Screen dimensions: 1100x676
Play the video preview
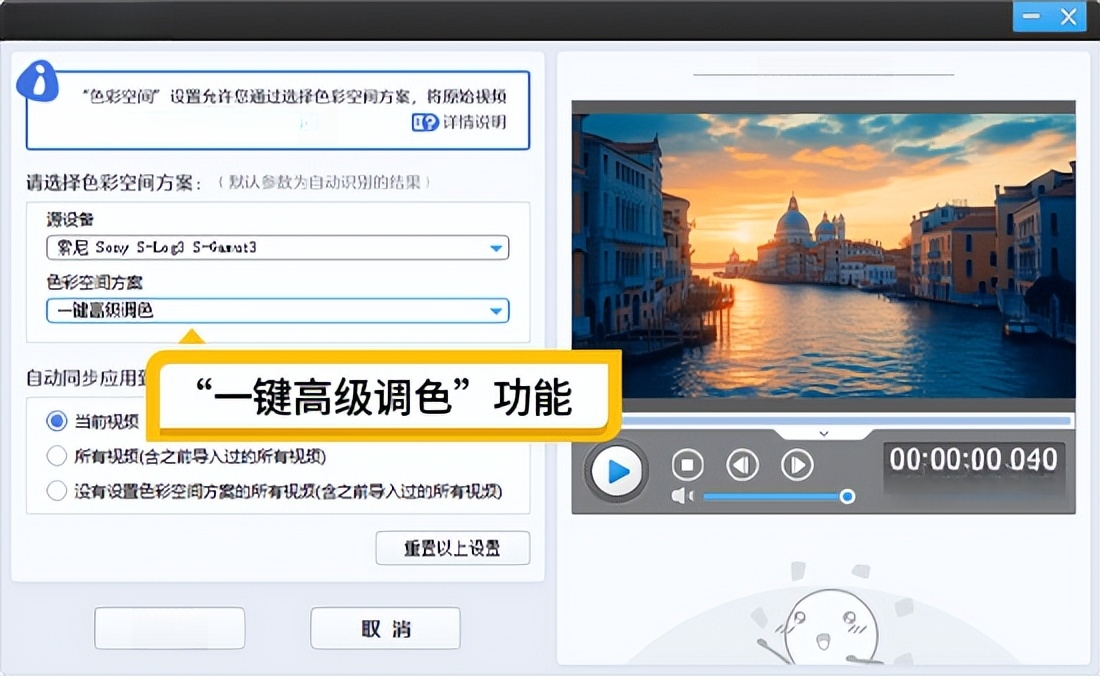(618, 469)
